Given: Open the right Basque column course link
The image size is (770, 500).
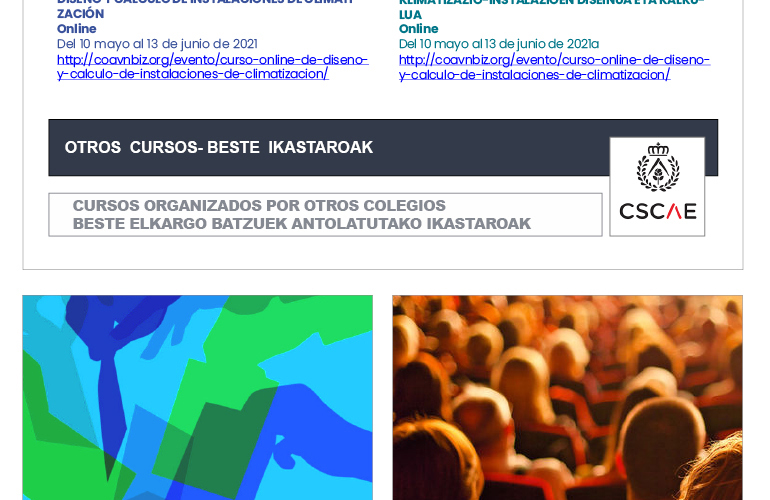Looking at the screenshot, I should coord(554,67).
